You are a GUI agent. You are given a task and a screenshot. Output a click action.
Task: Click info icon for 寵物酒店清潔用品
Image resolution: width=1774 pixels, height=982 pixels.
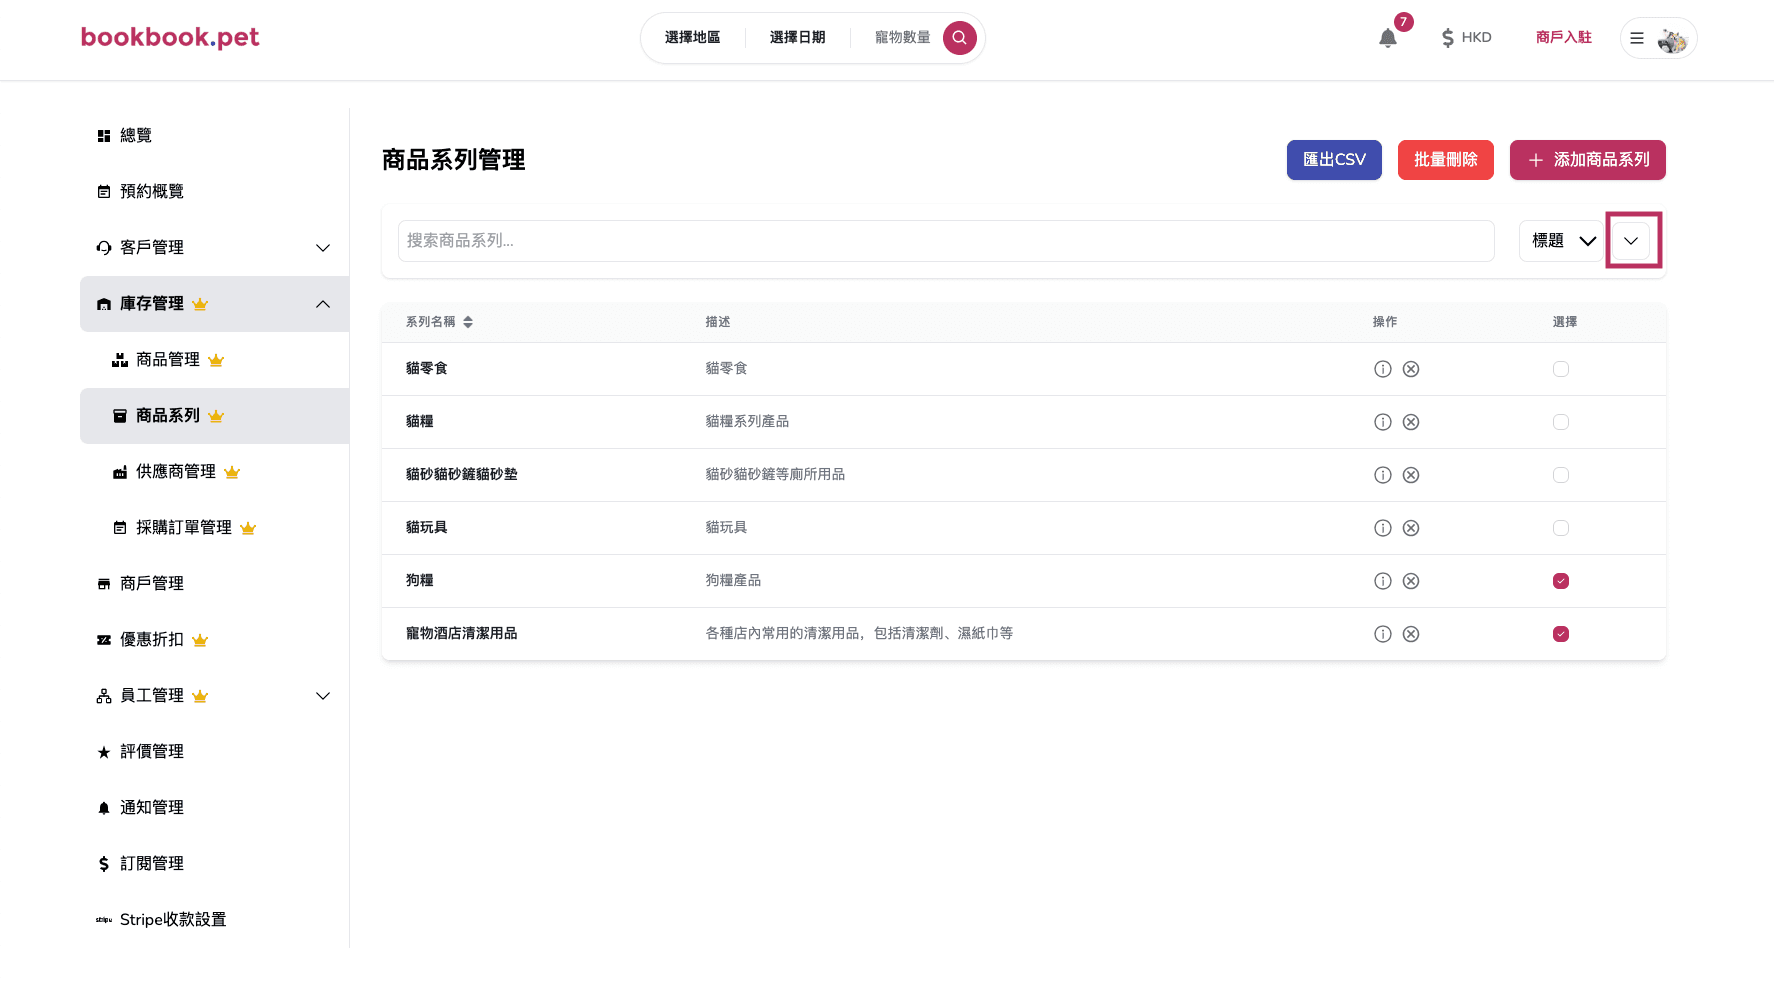1383,634
